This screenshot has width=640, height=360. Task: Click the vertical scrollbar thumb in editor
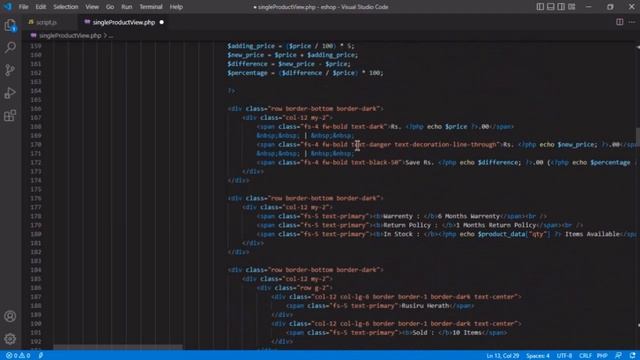[637, 136]
